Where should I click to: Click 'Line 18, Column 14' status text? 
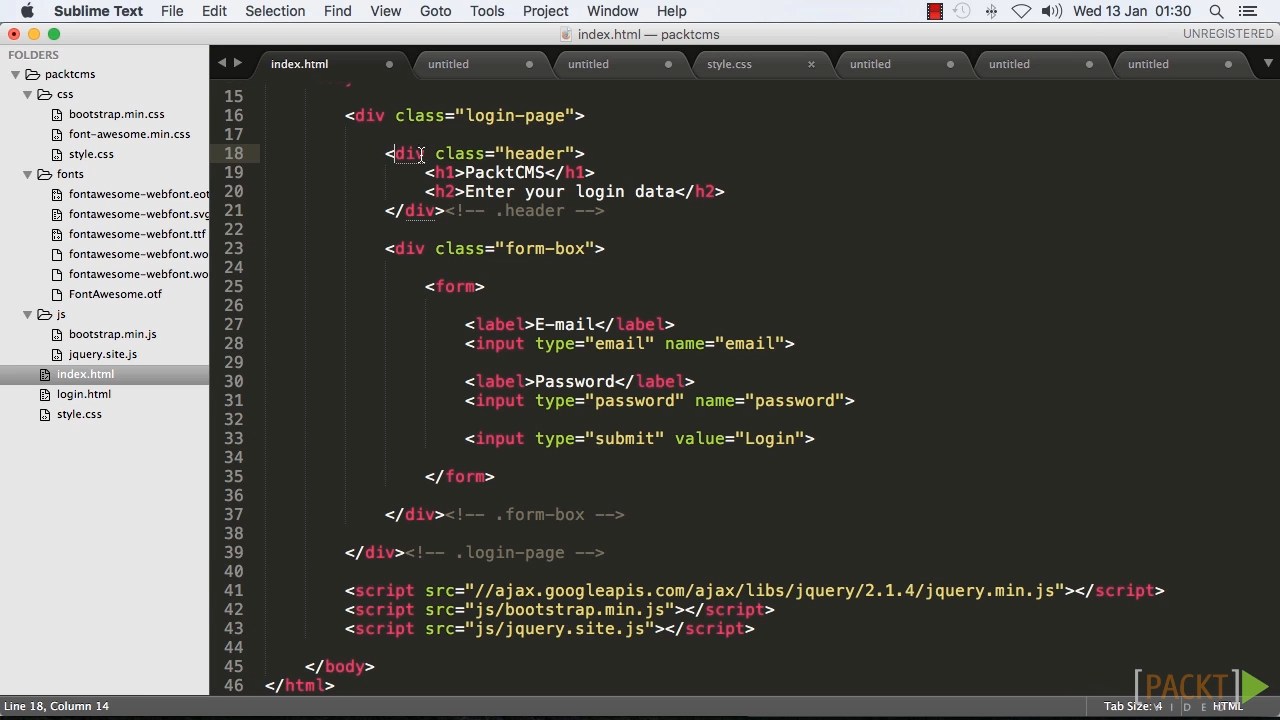56,706
